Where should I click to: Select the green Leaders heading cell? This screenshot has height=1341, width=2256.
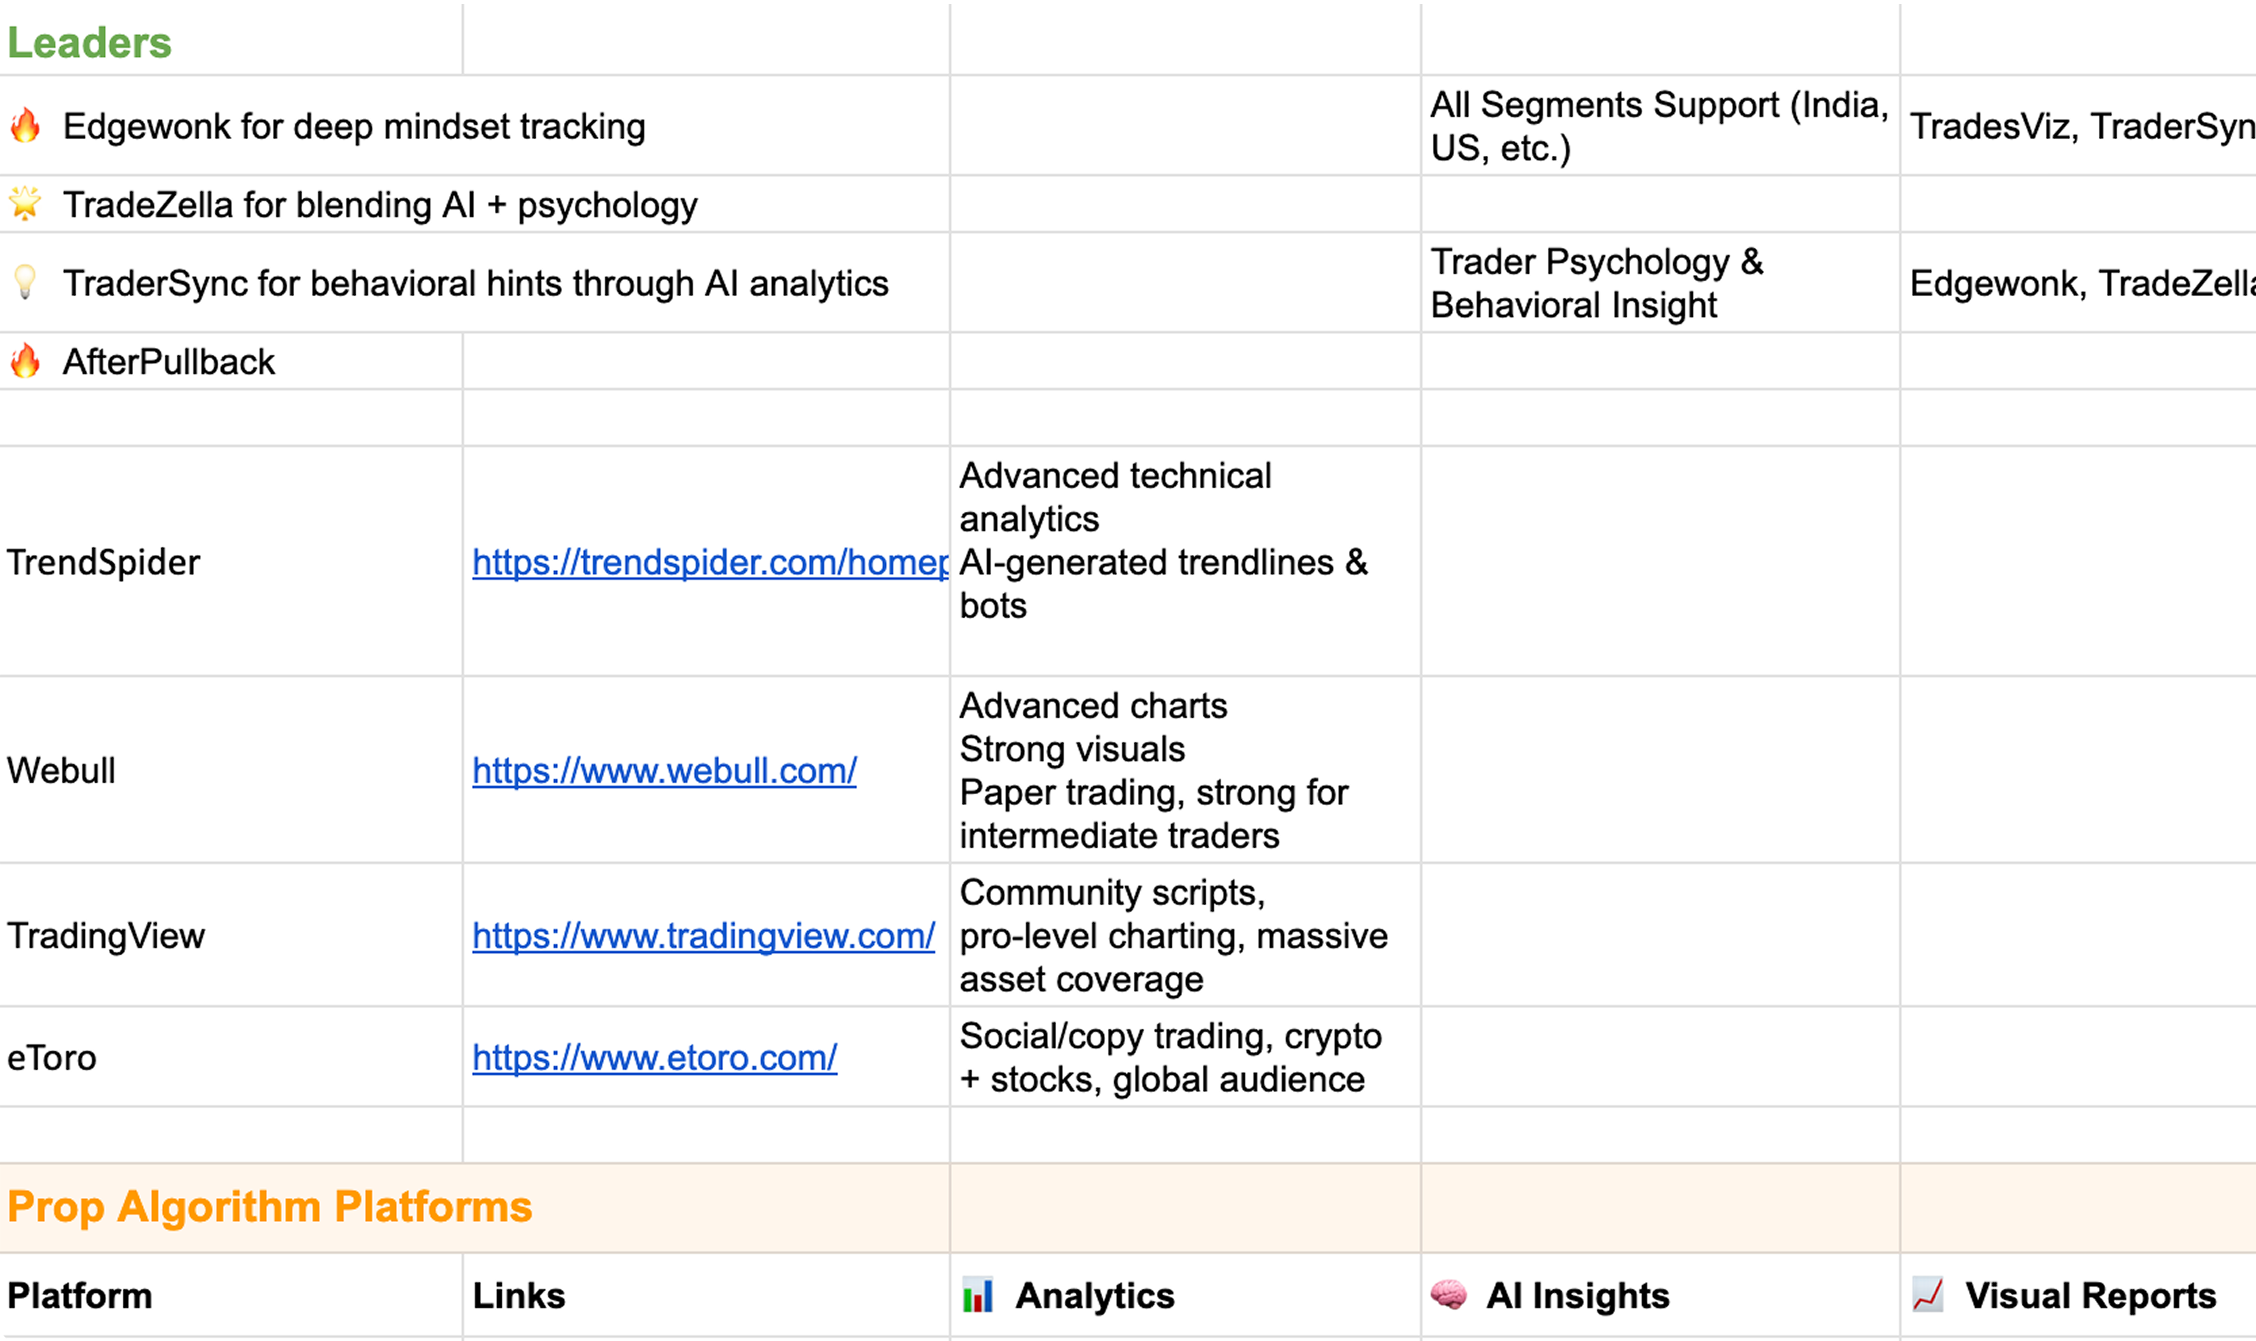[90, 43]
